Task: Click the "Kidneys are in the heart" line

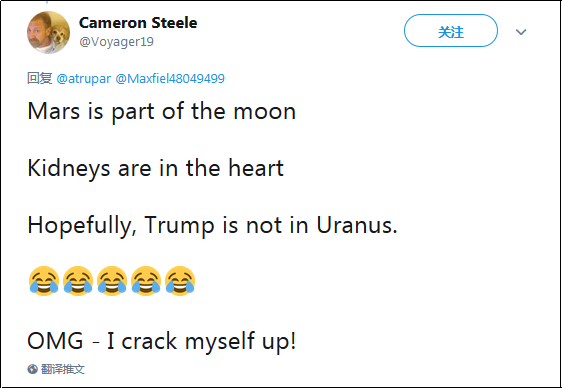Action: click(156, 168)
